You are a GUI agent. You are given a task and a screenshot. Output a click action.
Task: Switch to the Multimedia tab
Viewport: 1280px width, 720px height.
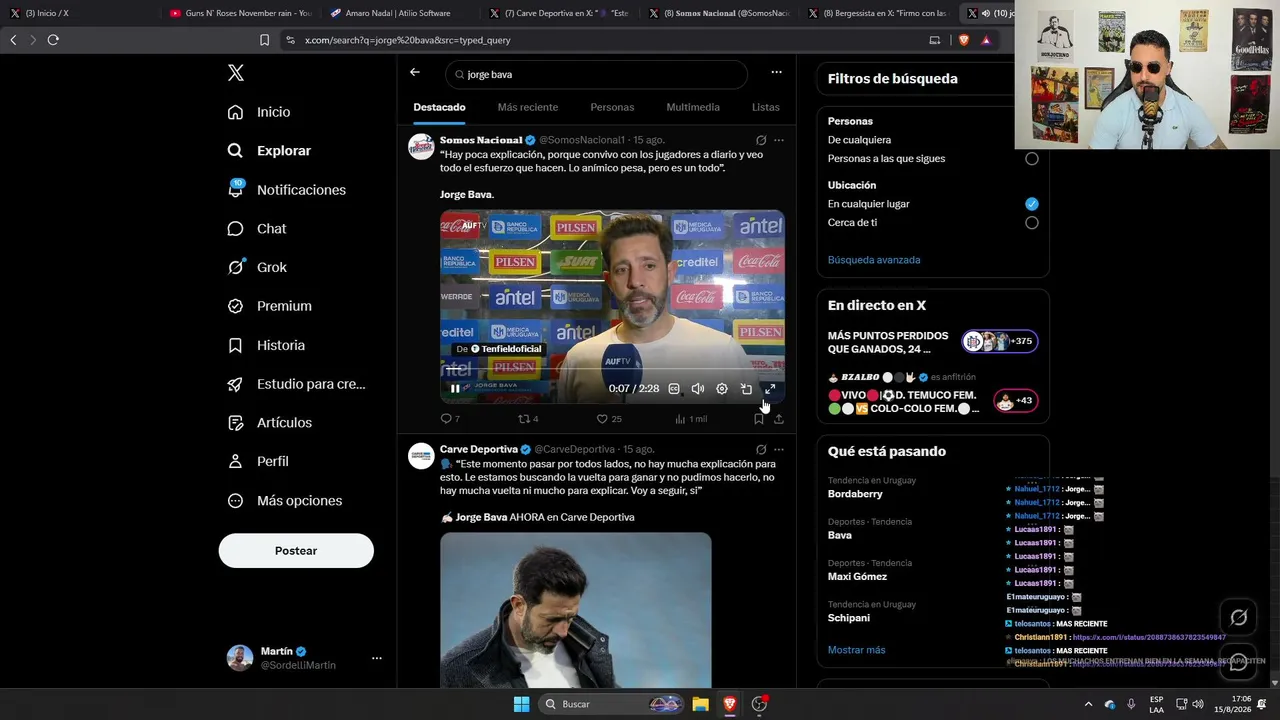(x=693, y=107)
